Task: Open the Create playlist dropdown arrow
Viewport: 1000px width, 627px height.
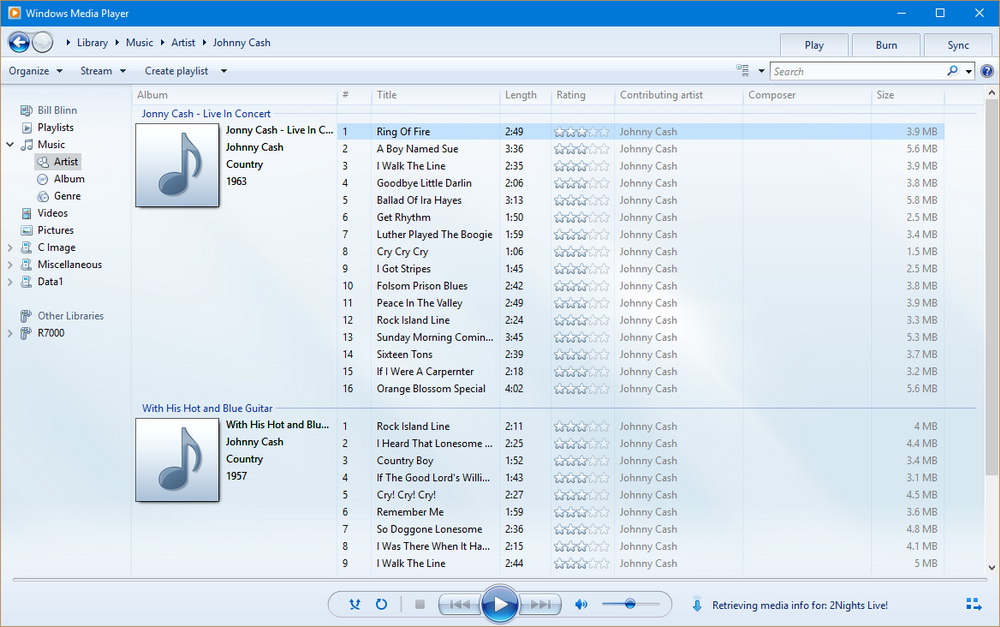Action: pos(224,71)
